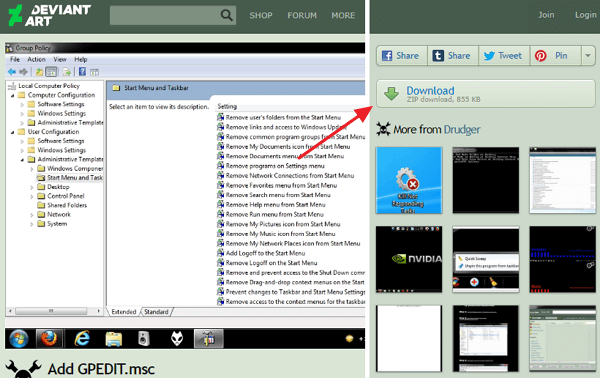This screenshot has width=600, height=378.
Task: Expand Windows Settings under Computer Configuration
Action: click(x=22, y=114)
